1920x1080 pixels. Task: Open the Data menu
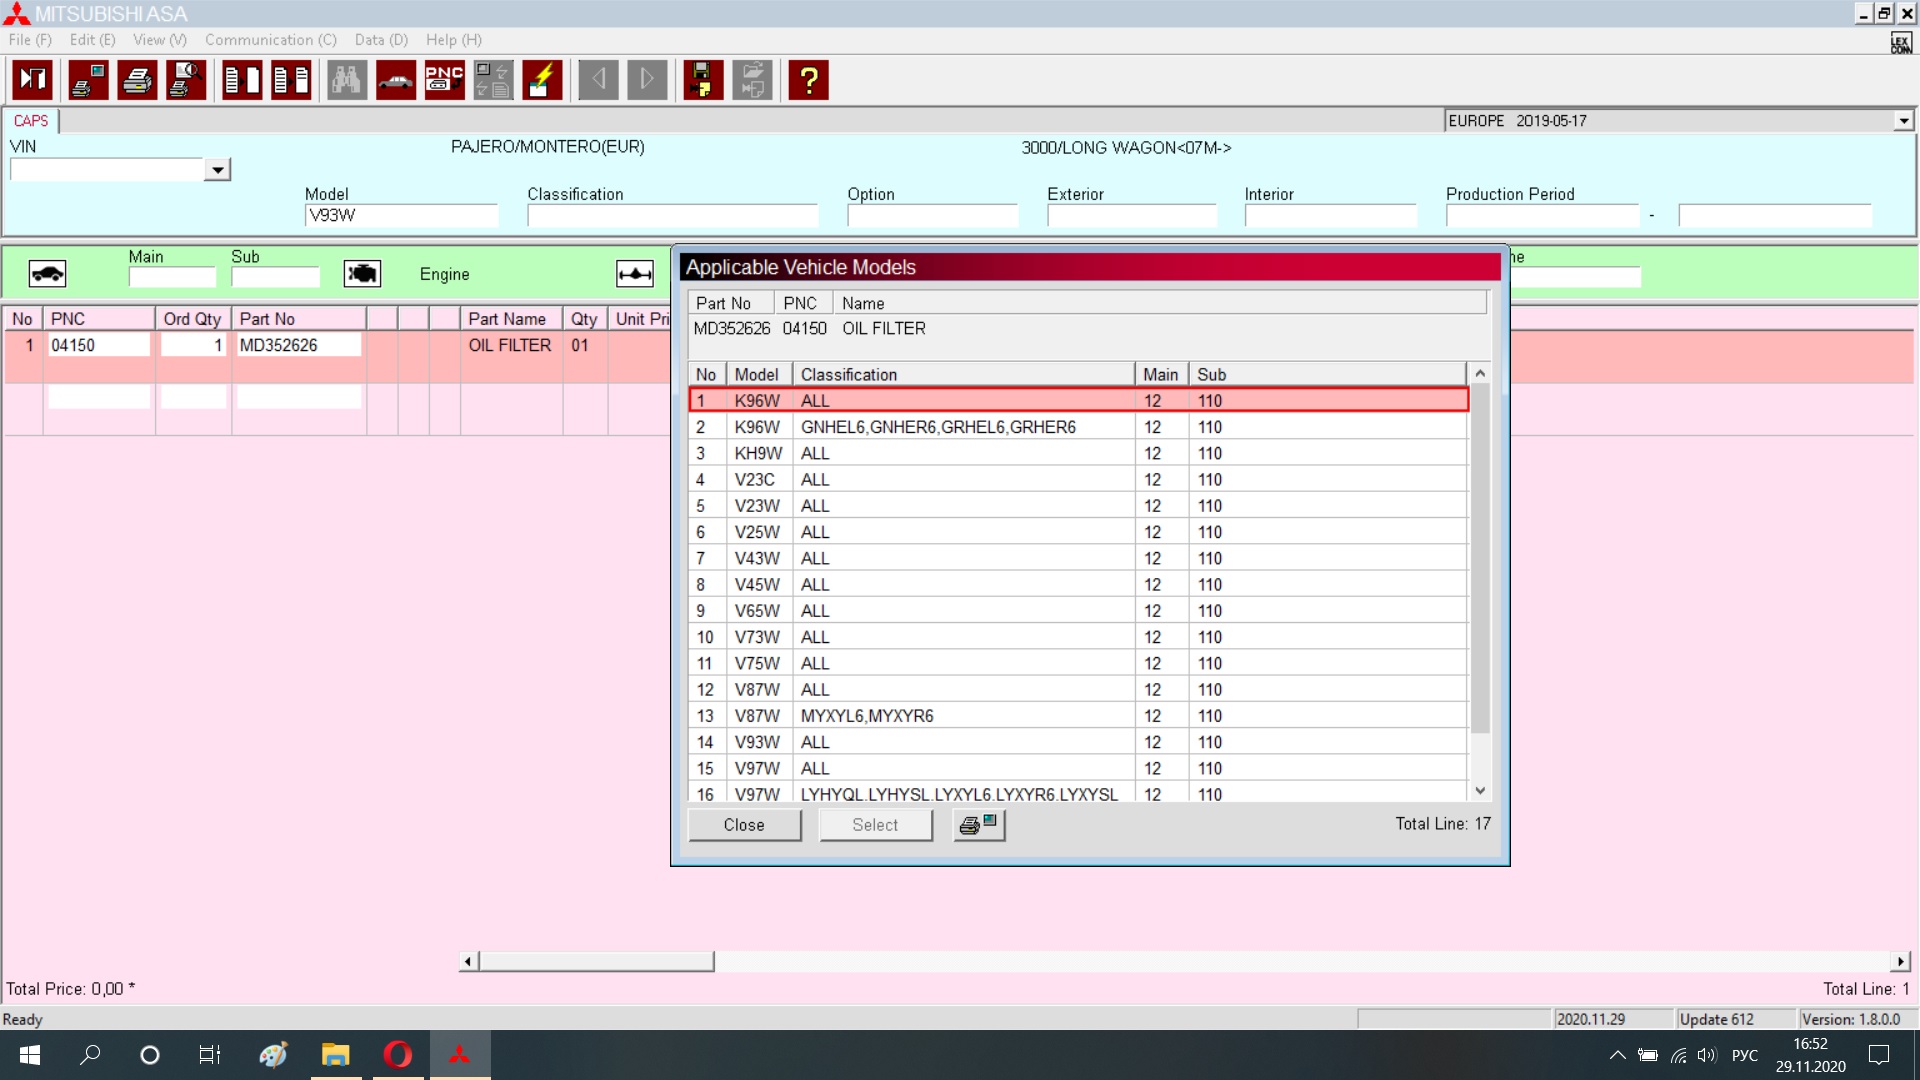[381, 40]
